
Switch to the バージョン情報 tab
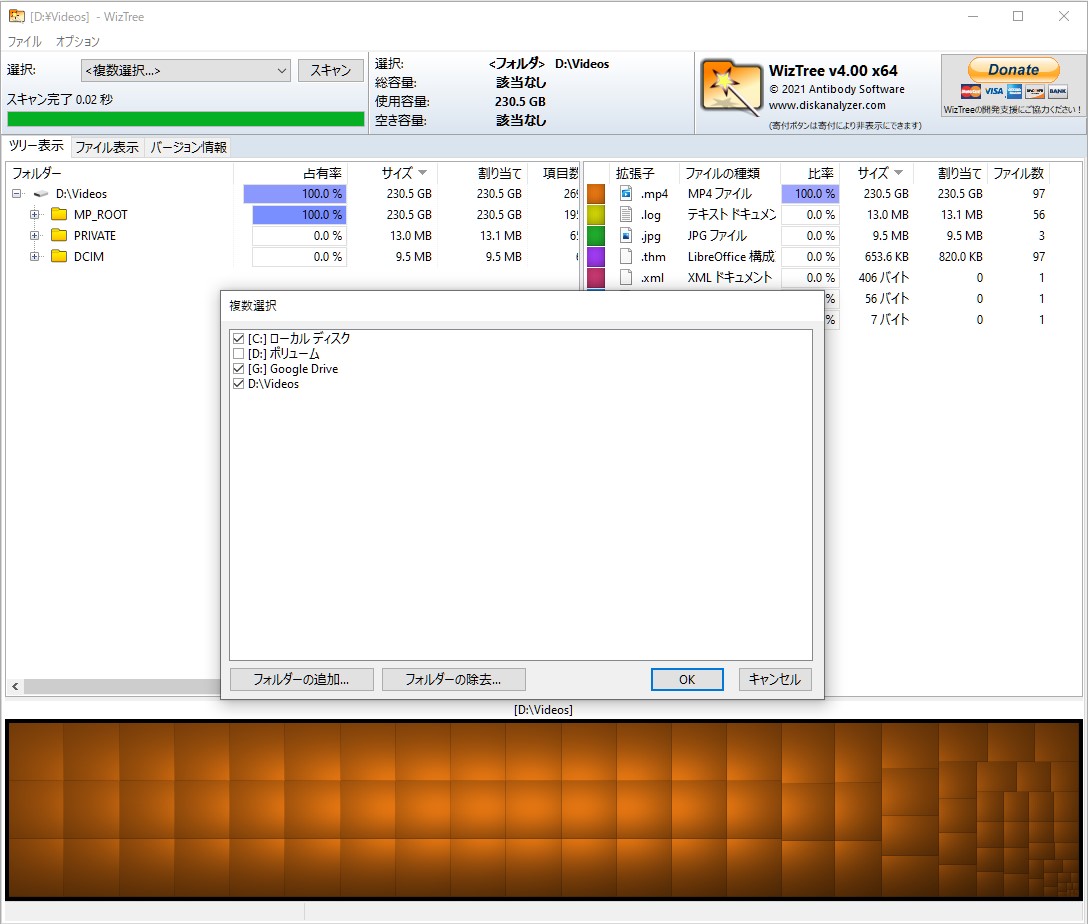coord(189,147)
